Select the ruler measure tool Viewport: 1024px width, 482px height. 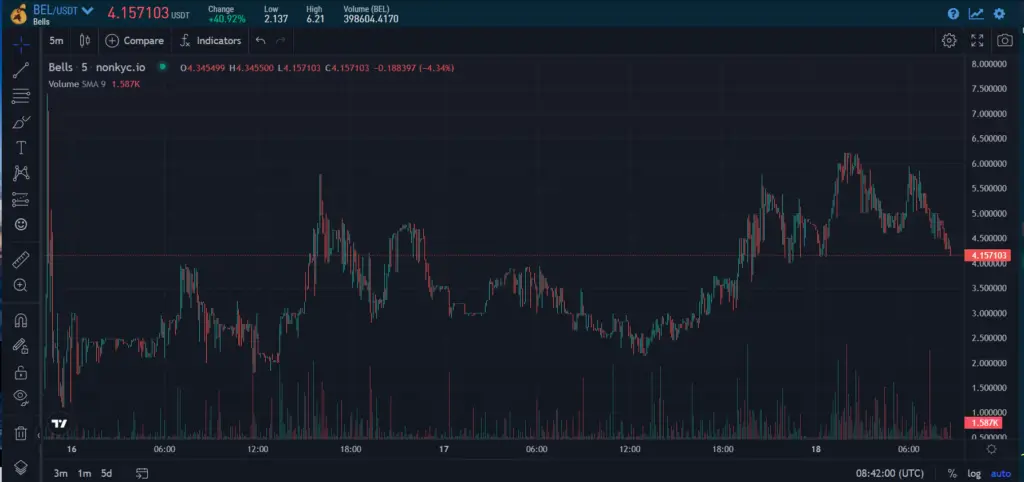click(x=21, y=260)
